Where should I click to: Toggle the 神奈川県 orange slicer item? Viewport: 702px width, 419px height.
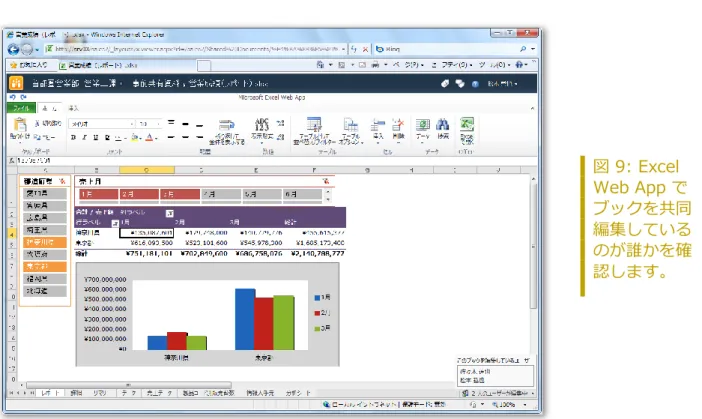pyautogui.click(x=45, y=242)
